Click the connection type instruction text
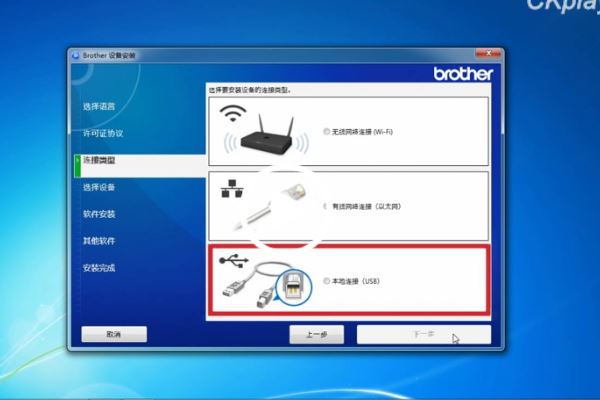The image size is (600, 400). coord(250,90)
